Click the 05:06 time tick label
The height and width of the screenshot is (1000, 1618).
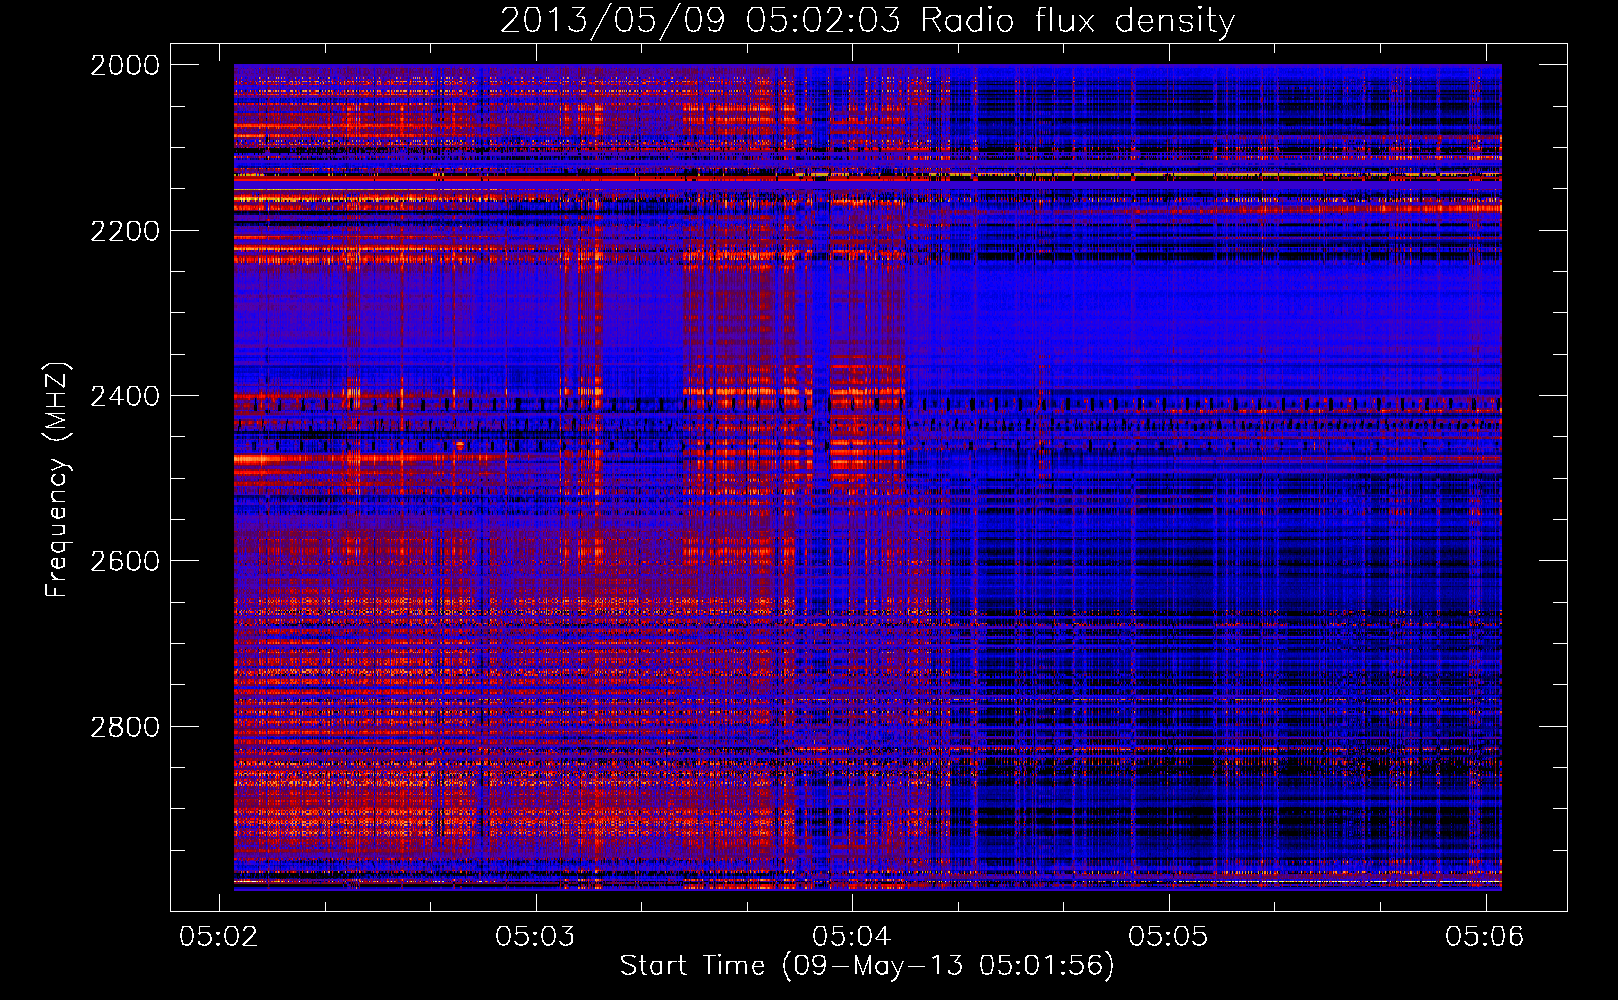click(x=1484, y=936)
